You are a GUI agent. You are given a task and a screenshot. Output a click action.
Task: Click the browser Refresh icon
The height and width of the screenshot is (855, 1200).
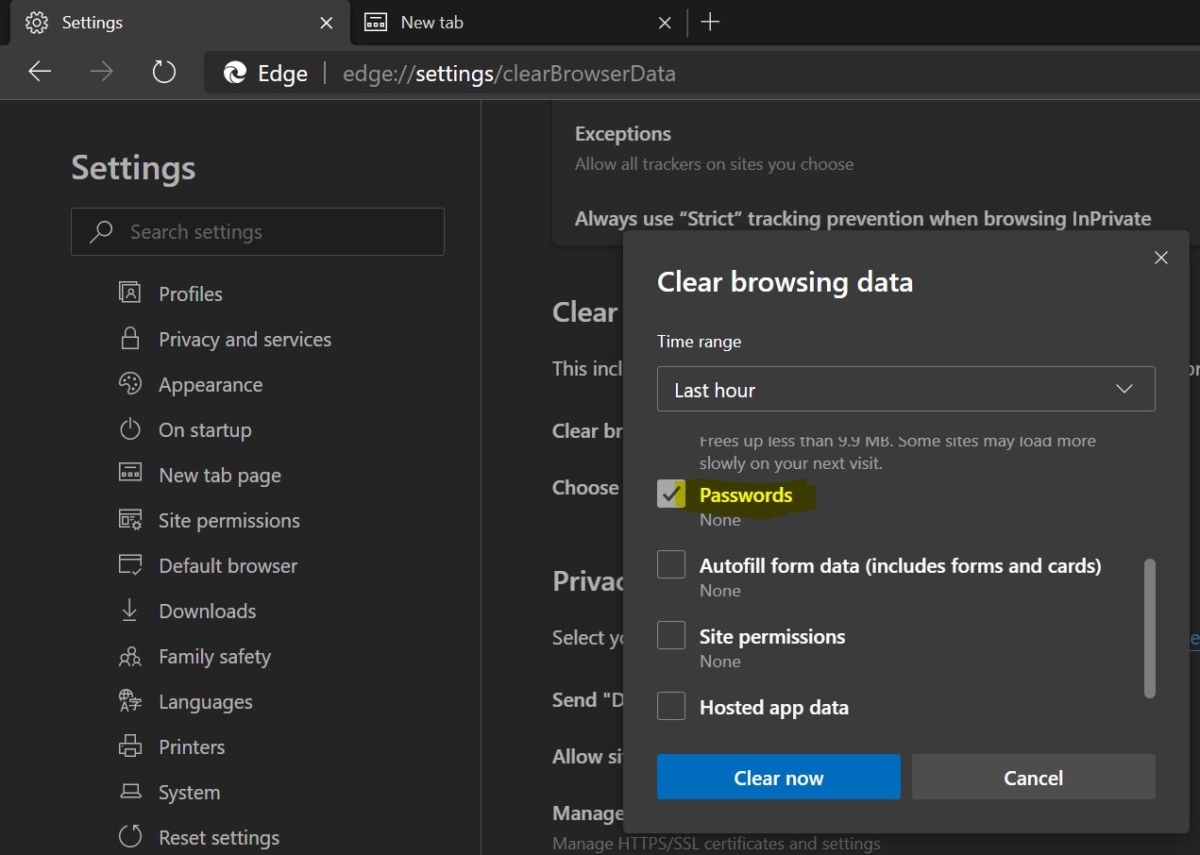164,73
